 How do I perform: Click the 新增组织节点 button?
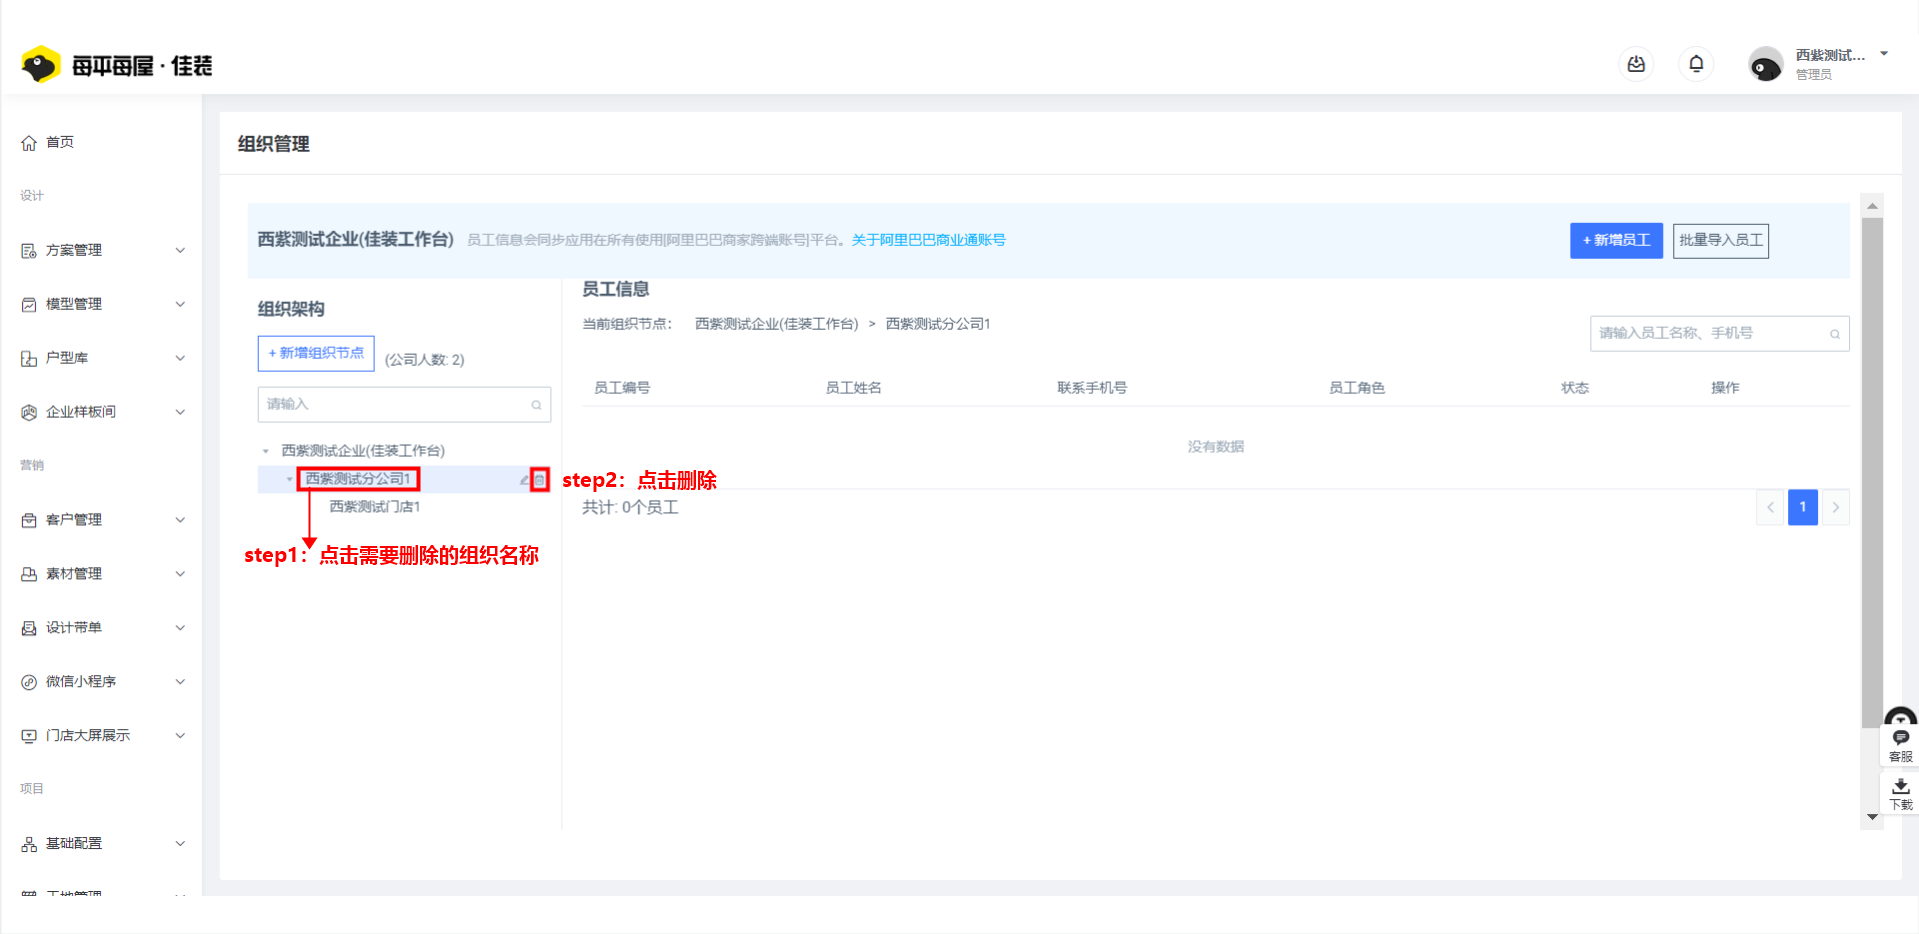(x=316, y=353)
